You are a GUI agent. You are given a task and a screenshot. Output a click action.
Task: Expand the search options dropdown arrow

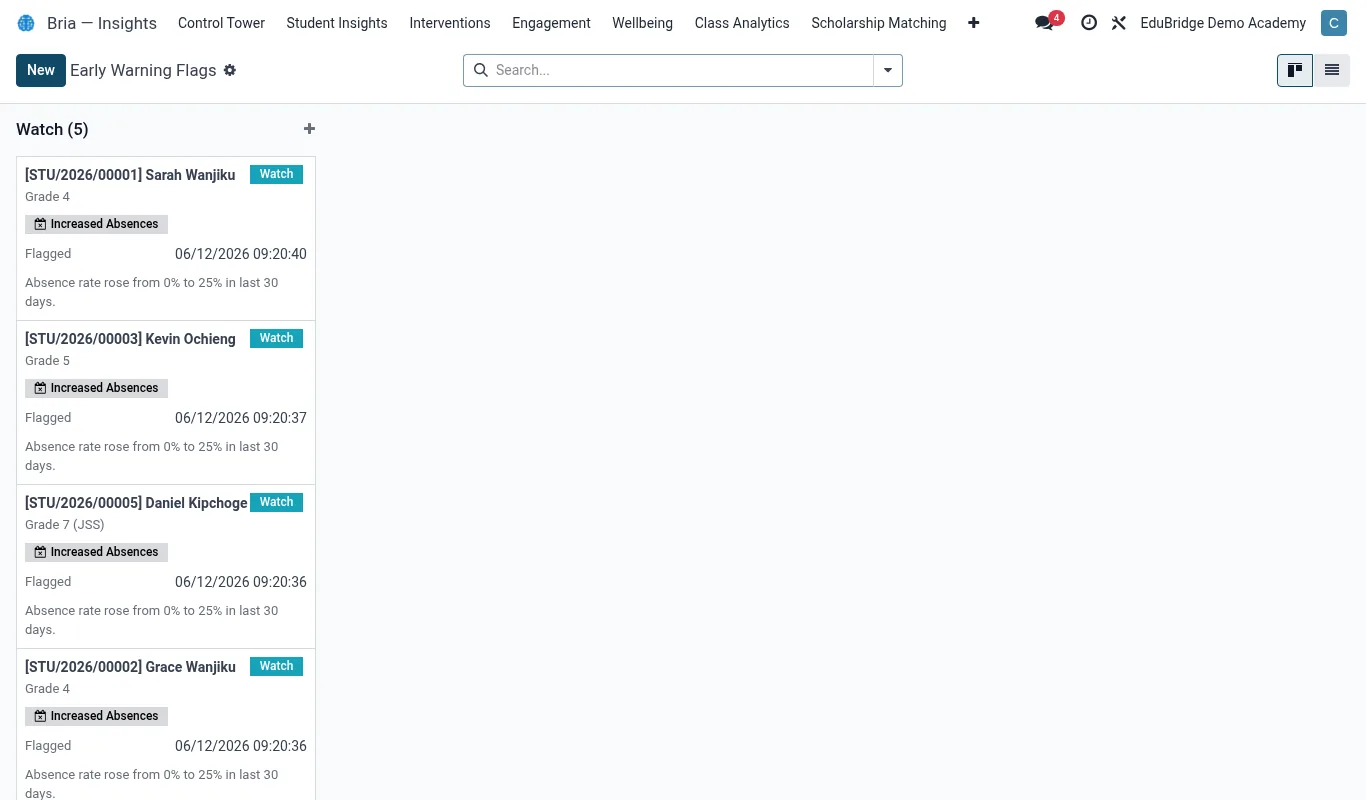click(x=888, y=70)
